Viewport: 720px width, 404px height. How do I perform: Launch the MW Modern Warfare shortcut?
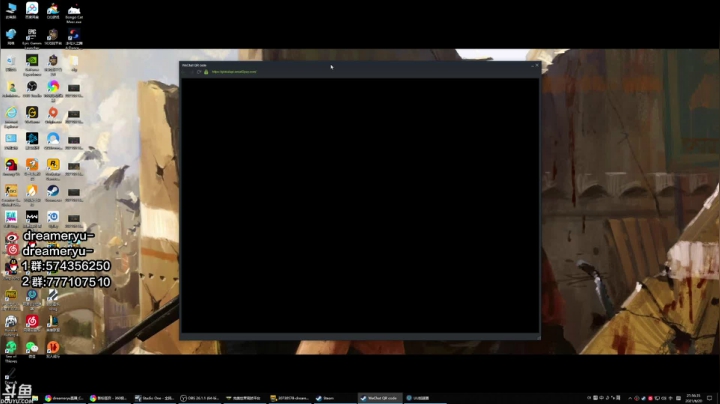(x=32, y=219)
